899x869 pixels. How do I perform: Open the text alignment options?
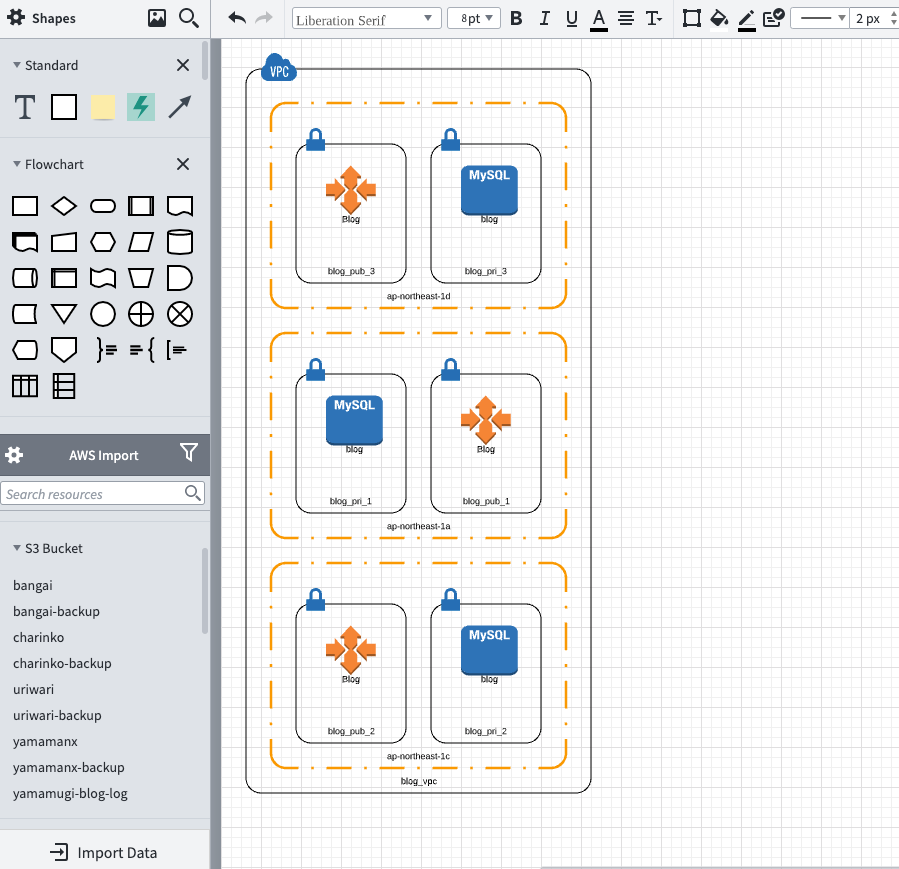626,18
